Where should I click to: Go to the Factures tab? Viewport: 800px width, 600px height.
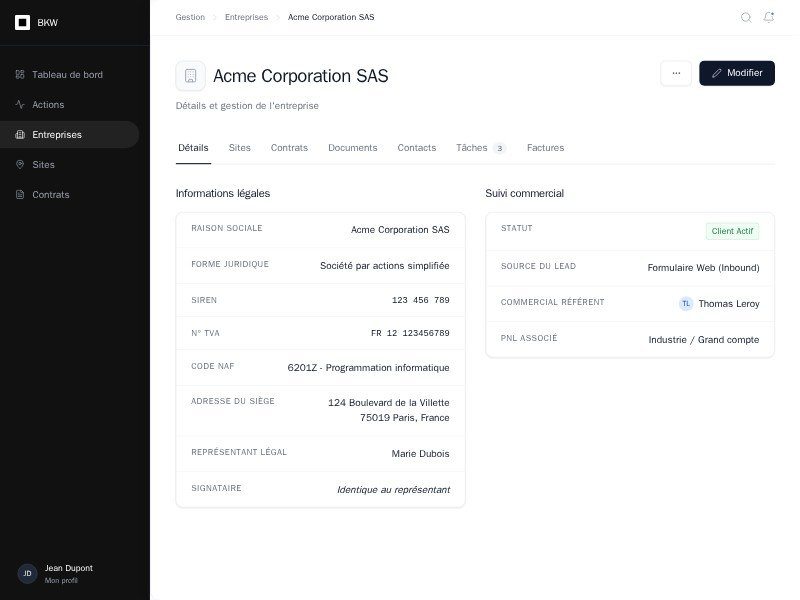(545, 148)
